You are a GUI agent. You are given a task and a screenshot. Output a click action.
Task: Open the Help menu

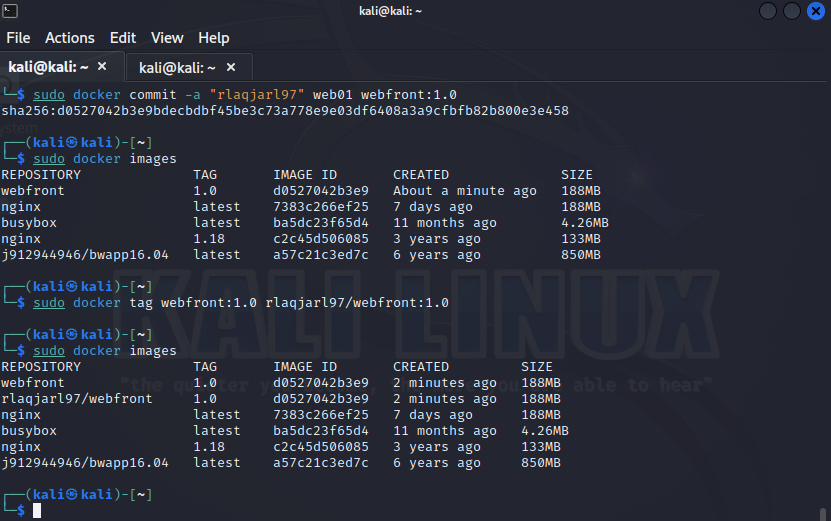point(214,38)
